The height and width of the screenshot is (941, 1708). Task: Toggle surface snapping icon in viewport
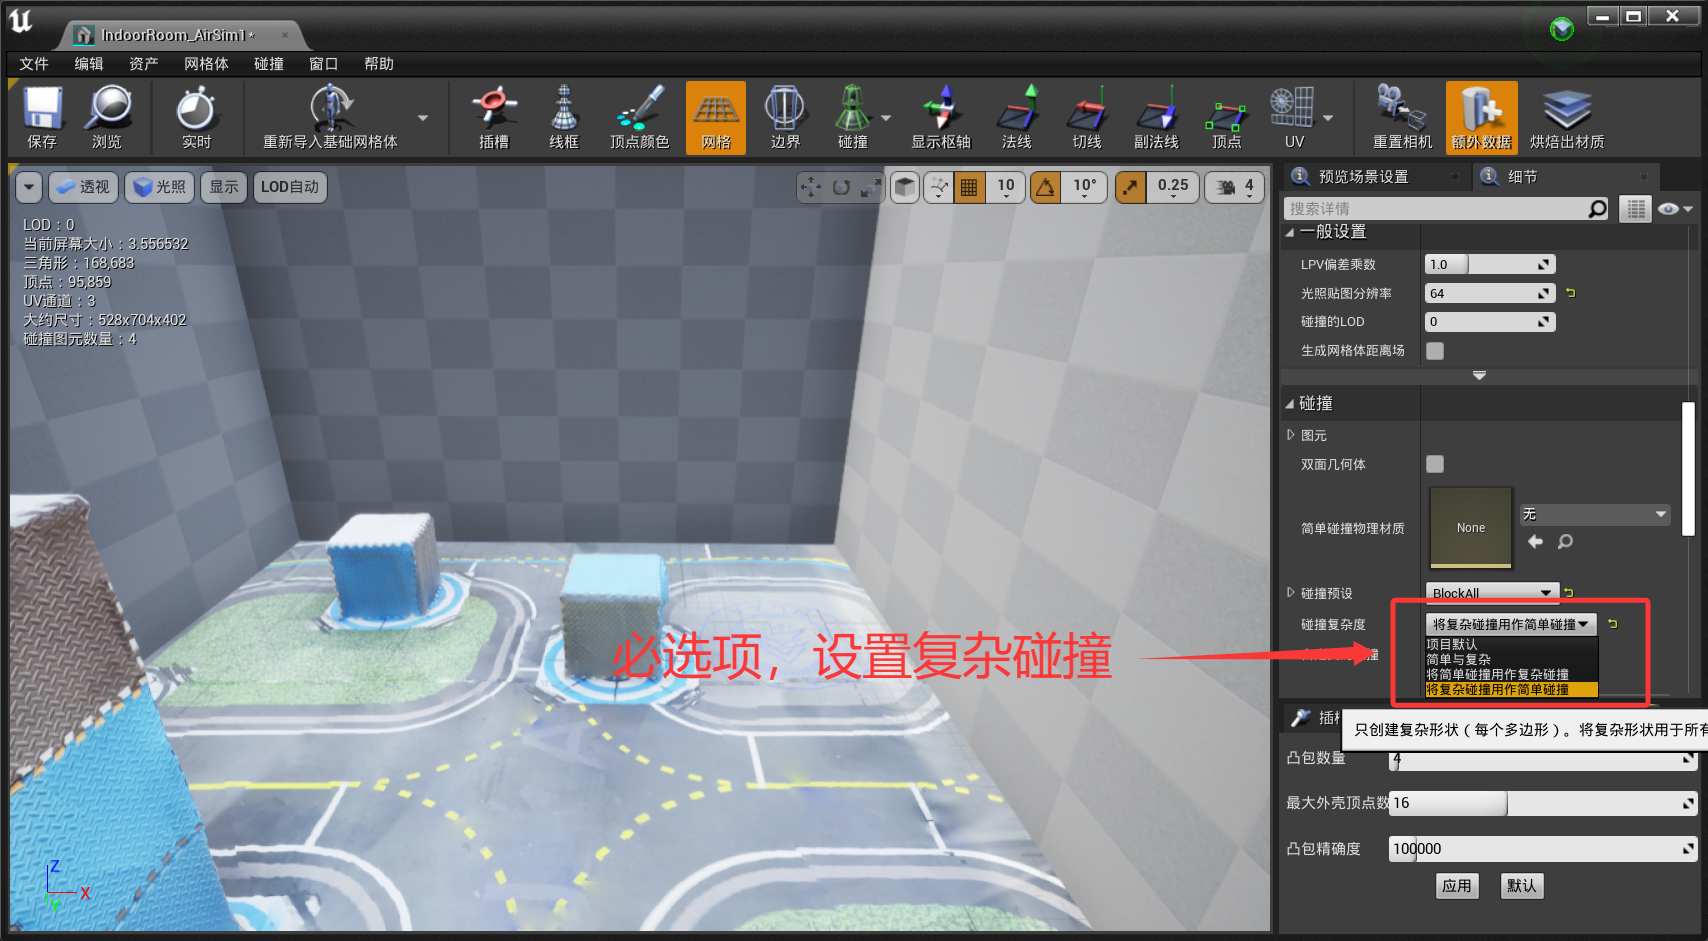tap(938, 187)
